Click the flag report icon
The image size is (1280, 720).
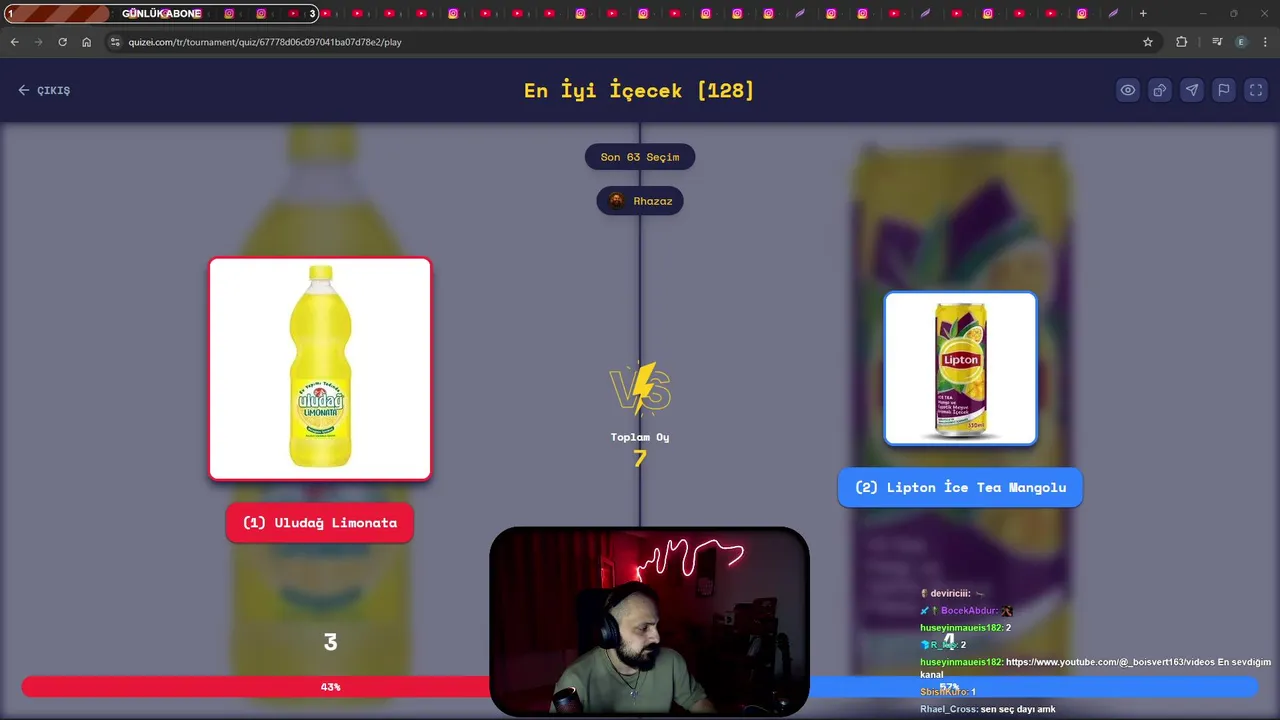coord(1223,90)
